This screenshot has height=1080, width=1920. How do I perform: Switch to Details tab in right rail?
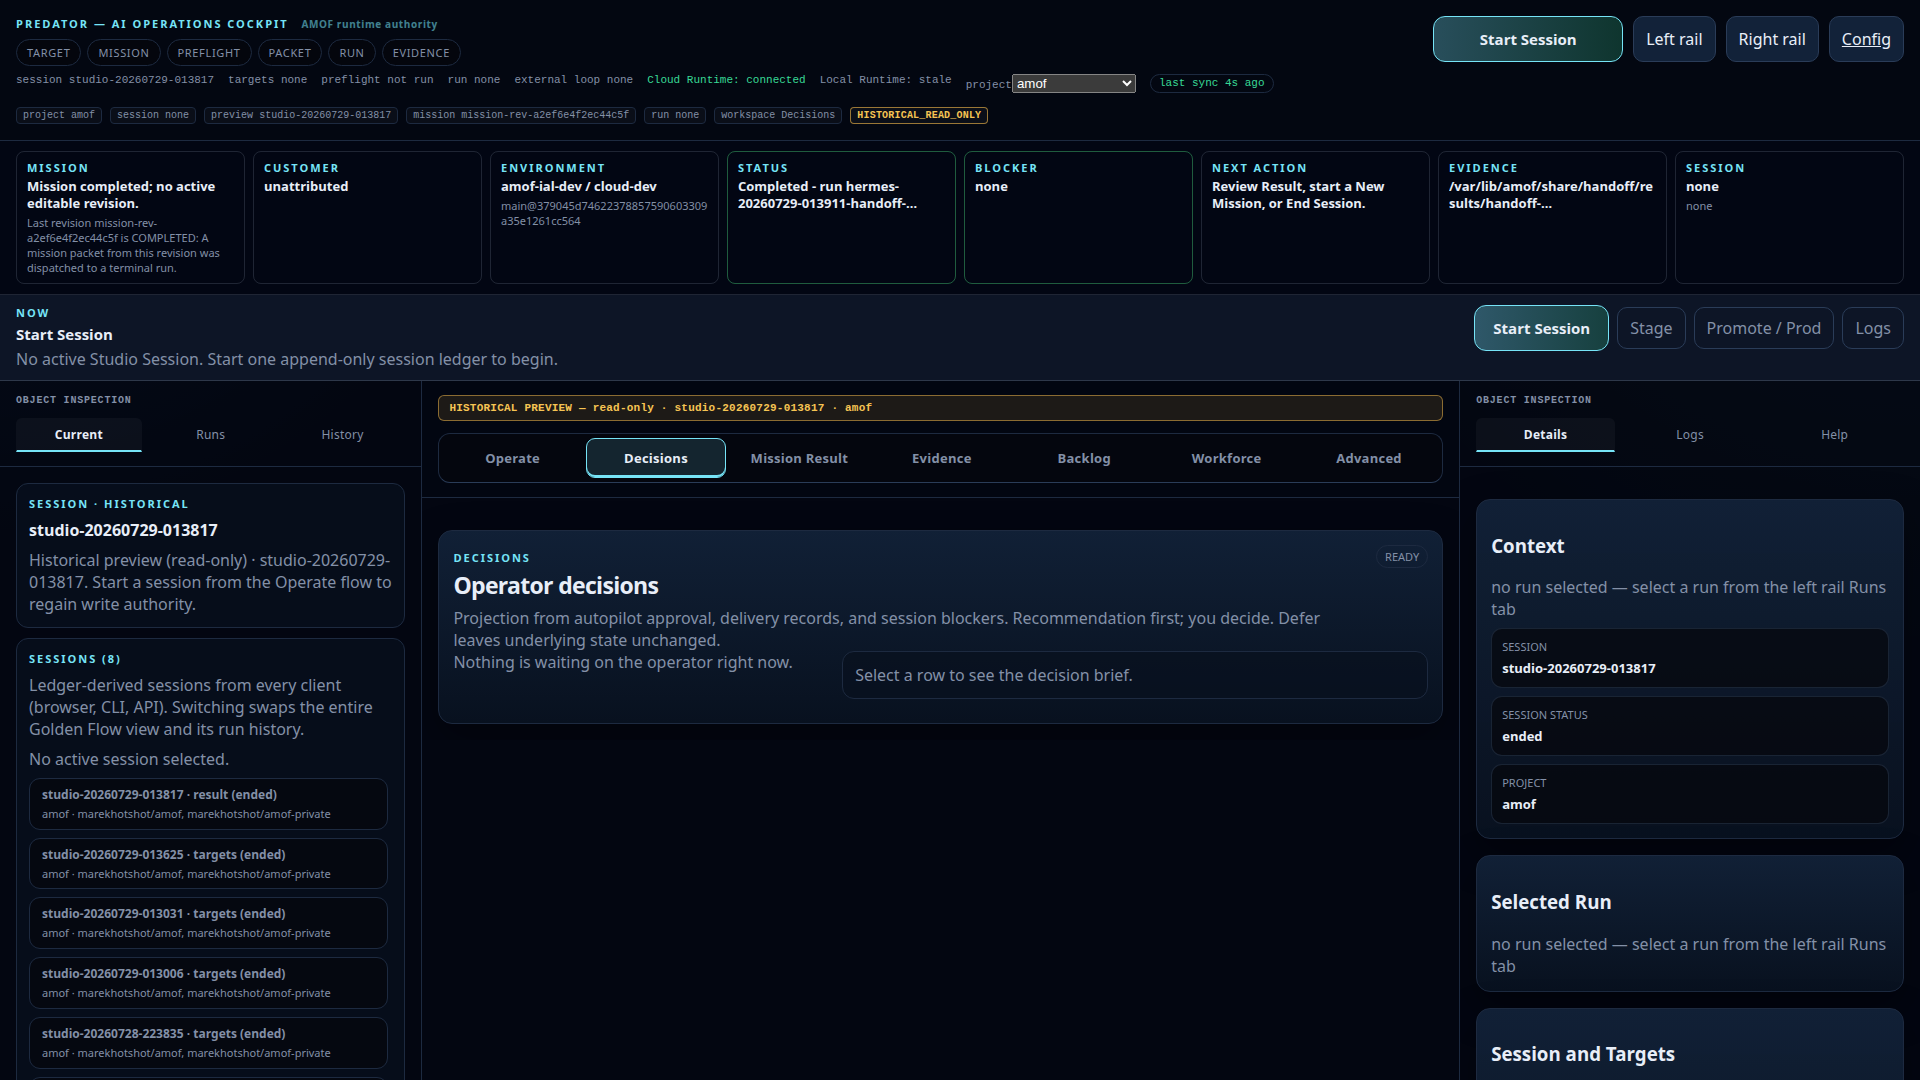(x=1545, y=435)
